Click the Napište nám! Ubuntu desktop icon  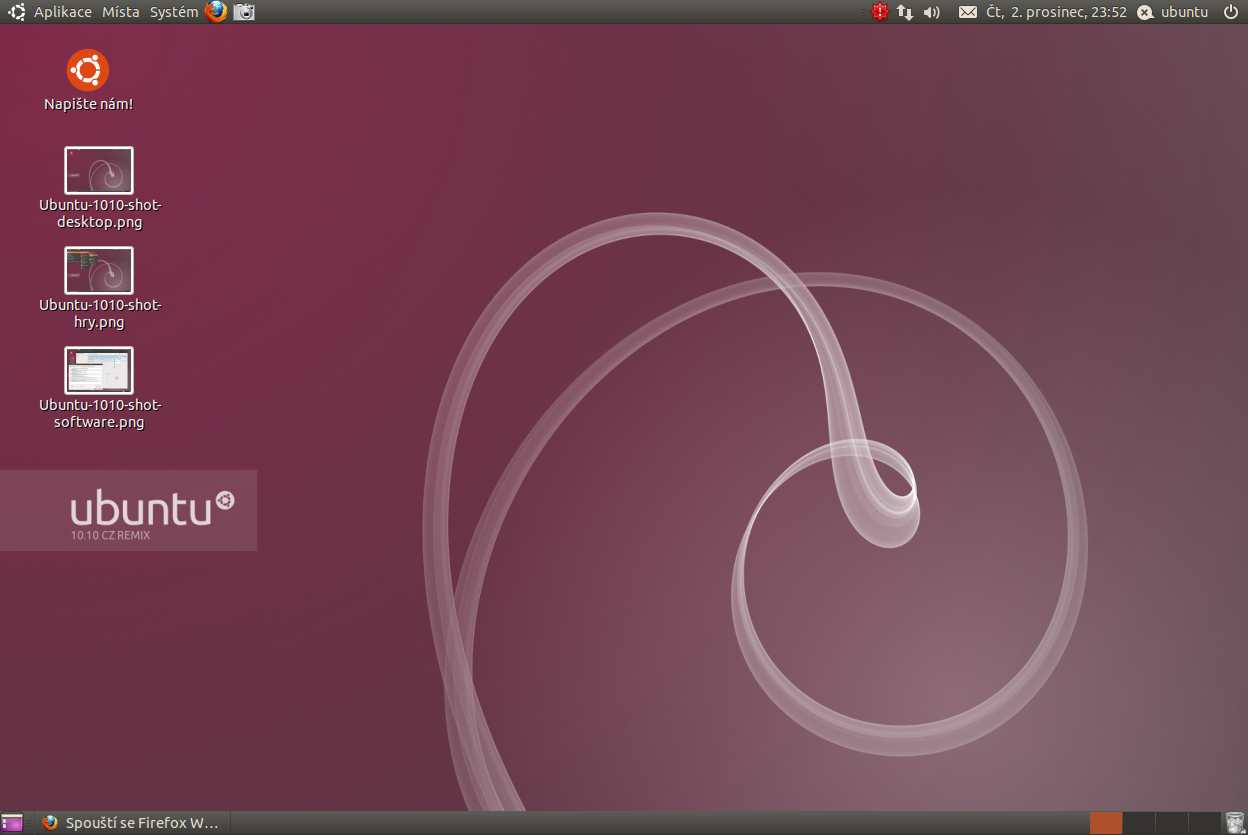(88, 71)
